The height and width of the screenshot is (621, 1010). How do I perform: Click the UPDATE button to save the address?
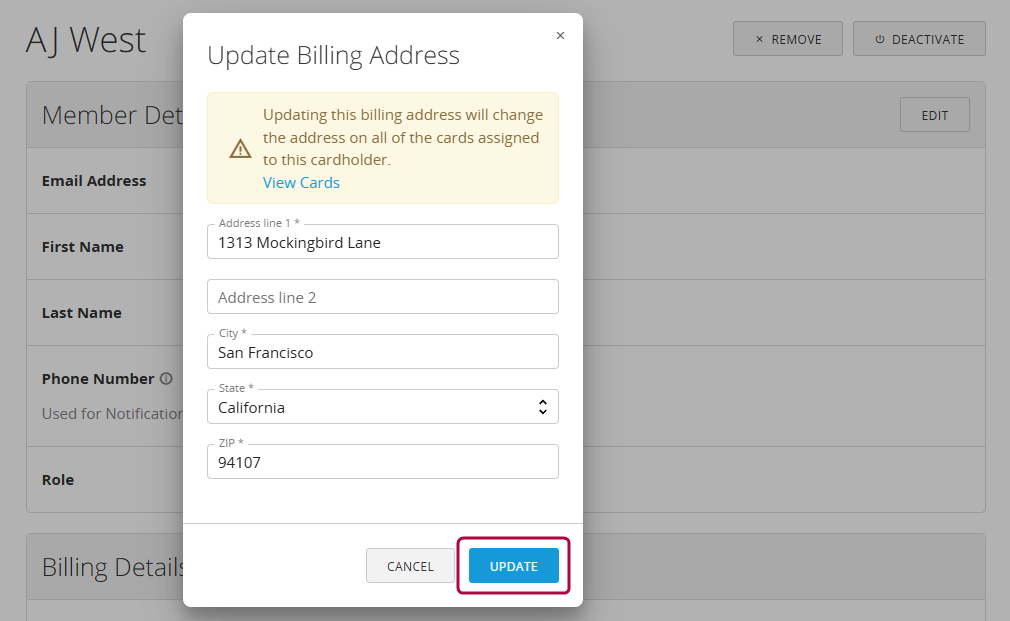tap(513, 565)
